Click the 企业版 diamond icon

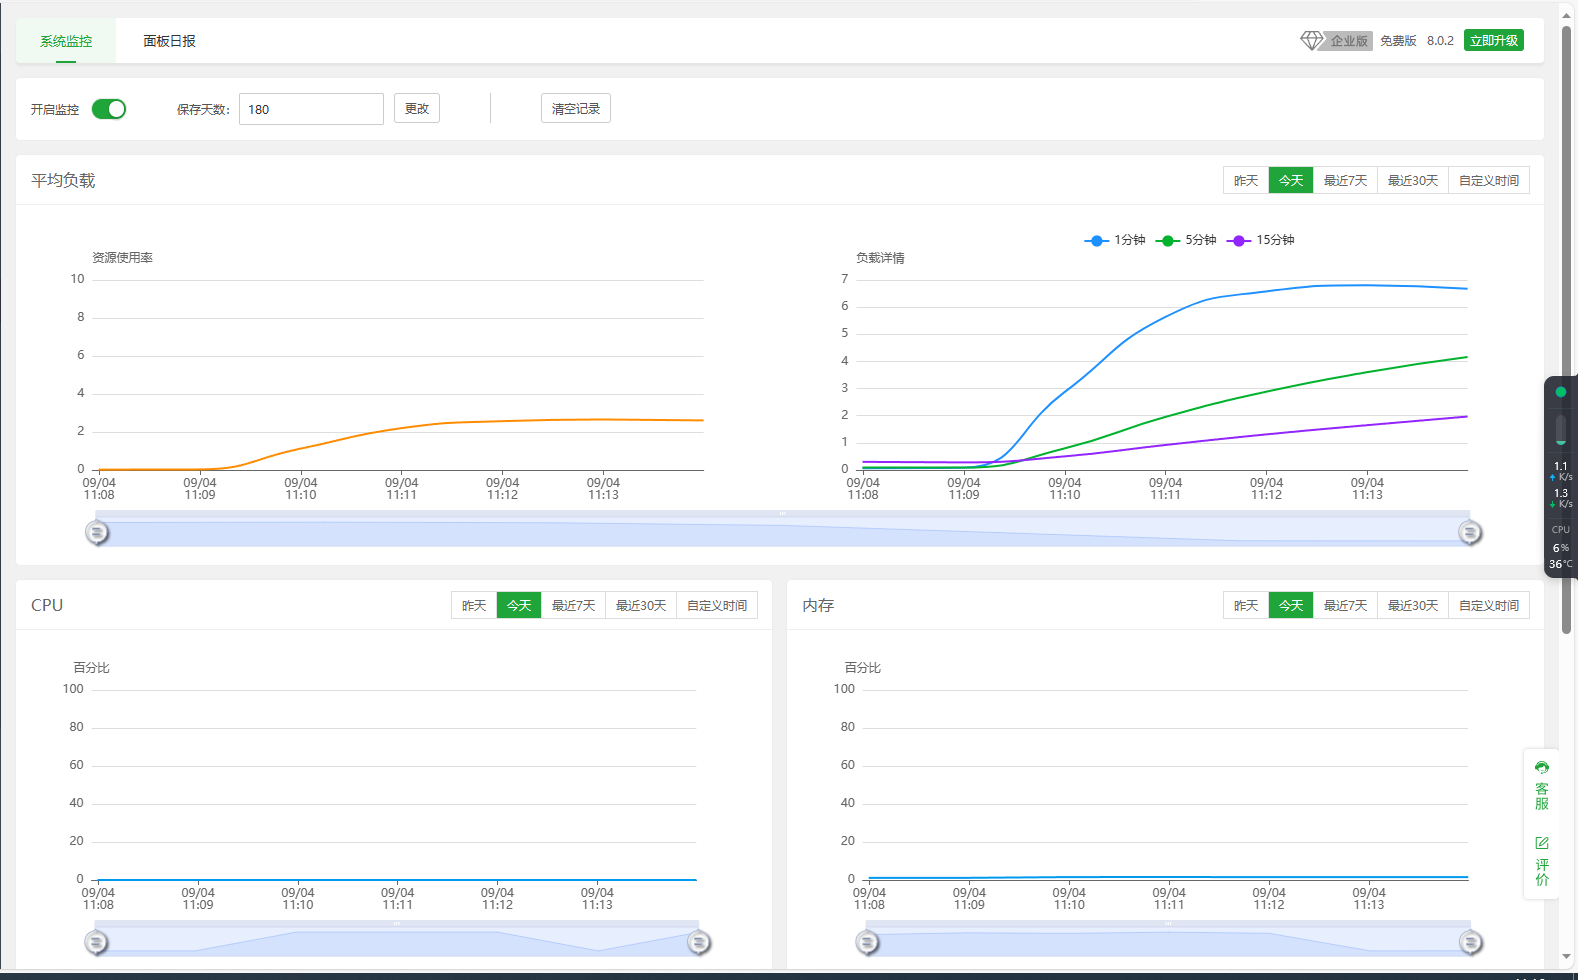[x=1311, y=40]
